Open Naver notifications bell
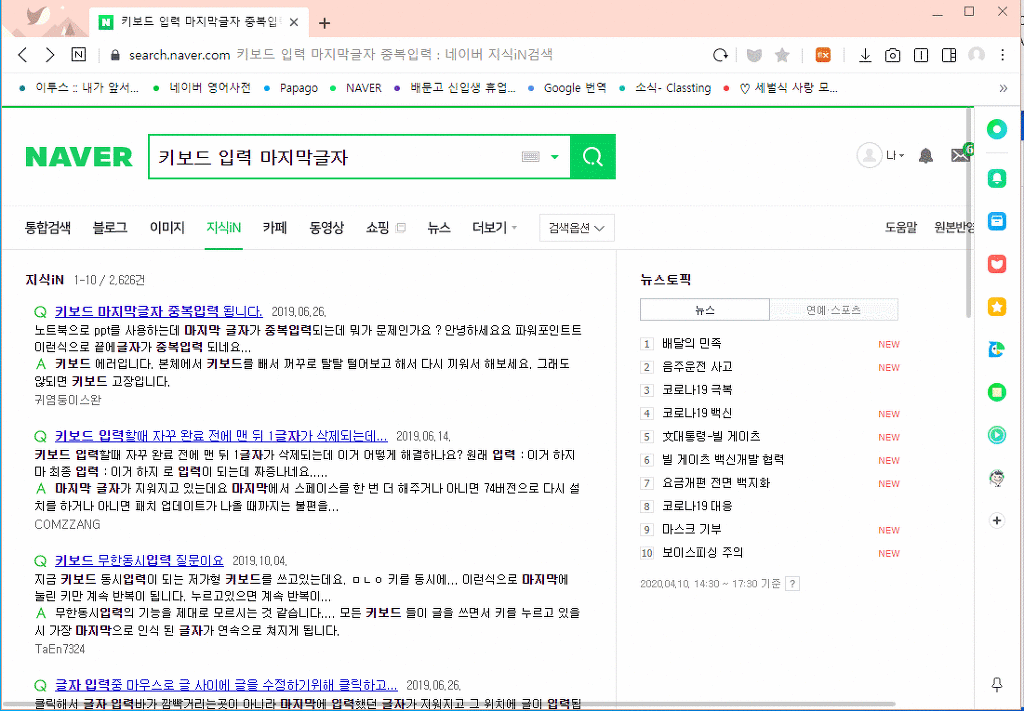Screen dimensions: 1024x711 (x=926, y=156)
